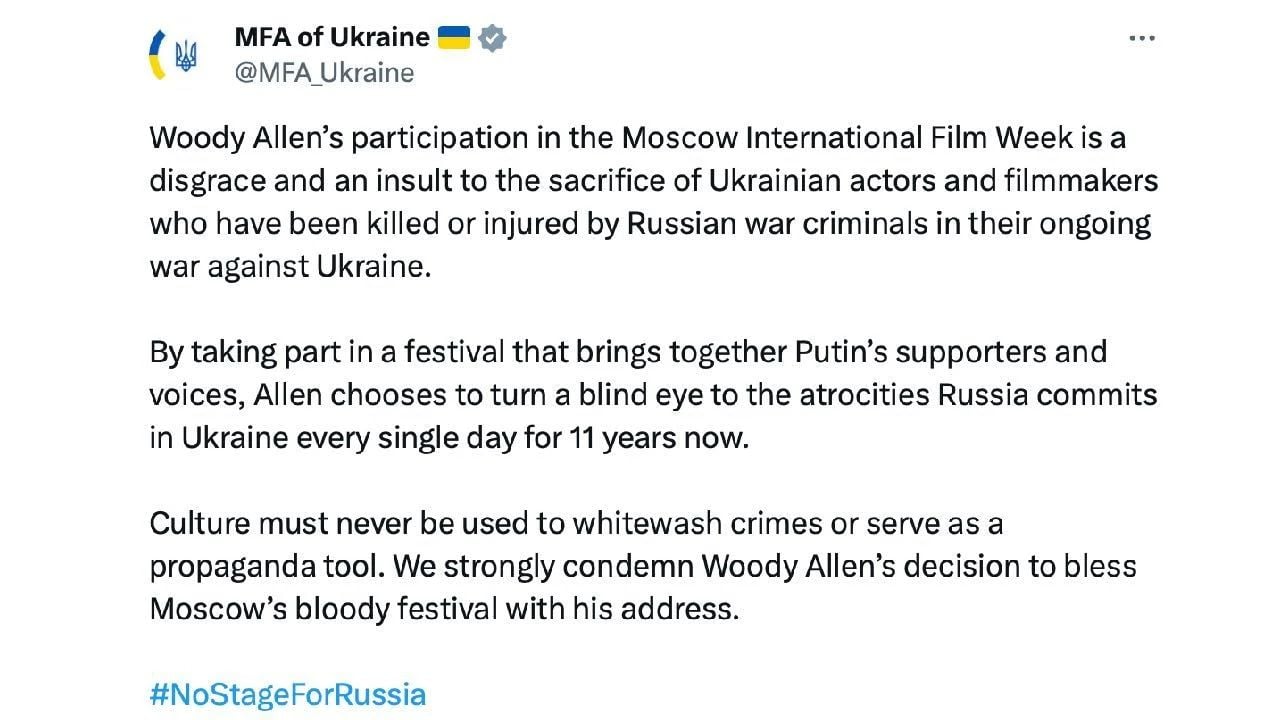Open the three-dot more options menu
Screen dimensions: 1280x720
(x=1141, y=38)
